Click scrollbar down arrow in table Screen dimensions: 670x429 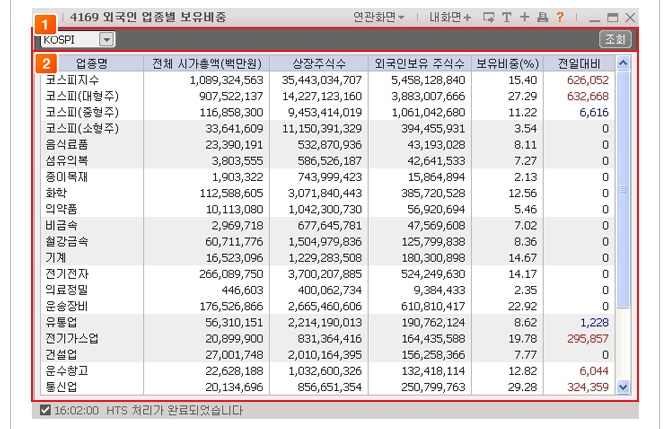(624, 387)
